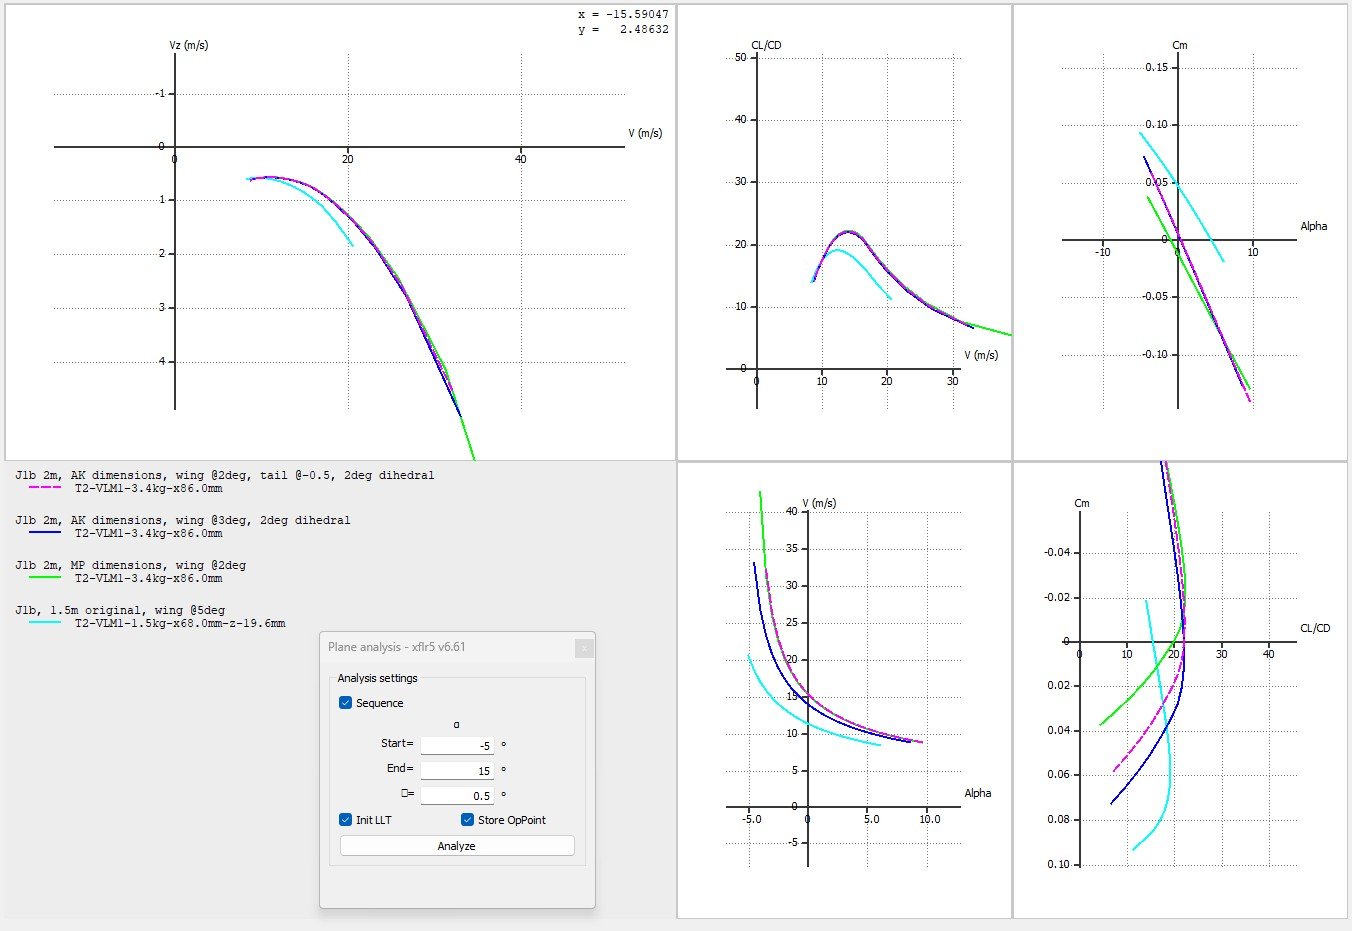Close the Plane analysis dialog
This screenshot has width=1352, height=931.
[x=584, y=648]
